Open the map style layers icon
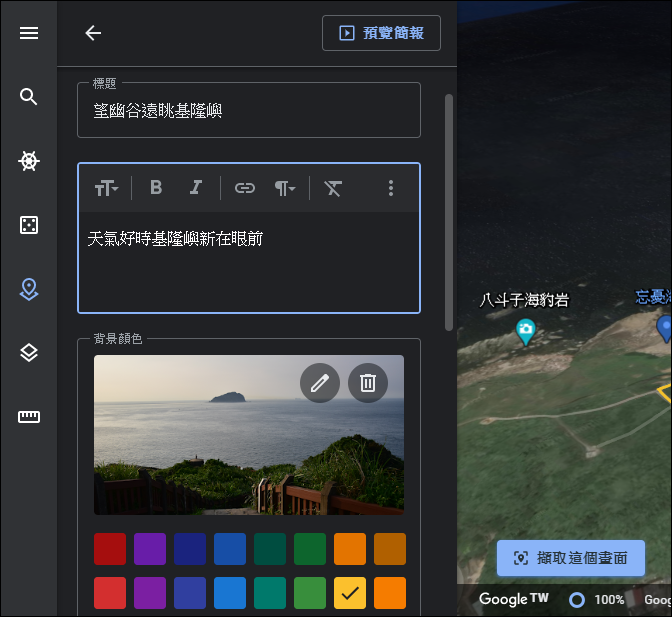Image resolution: width=672 pixels, height=617 pixels. 29,353
